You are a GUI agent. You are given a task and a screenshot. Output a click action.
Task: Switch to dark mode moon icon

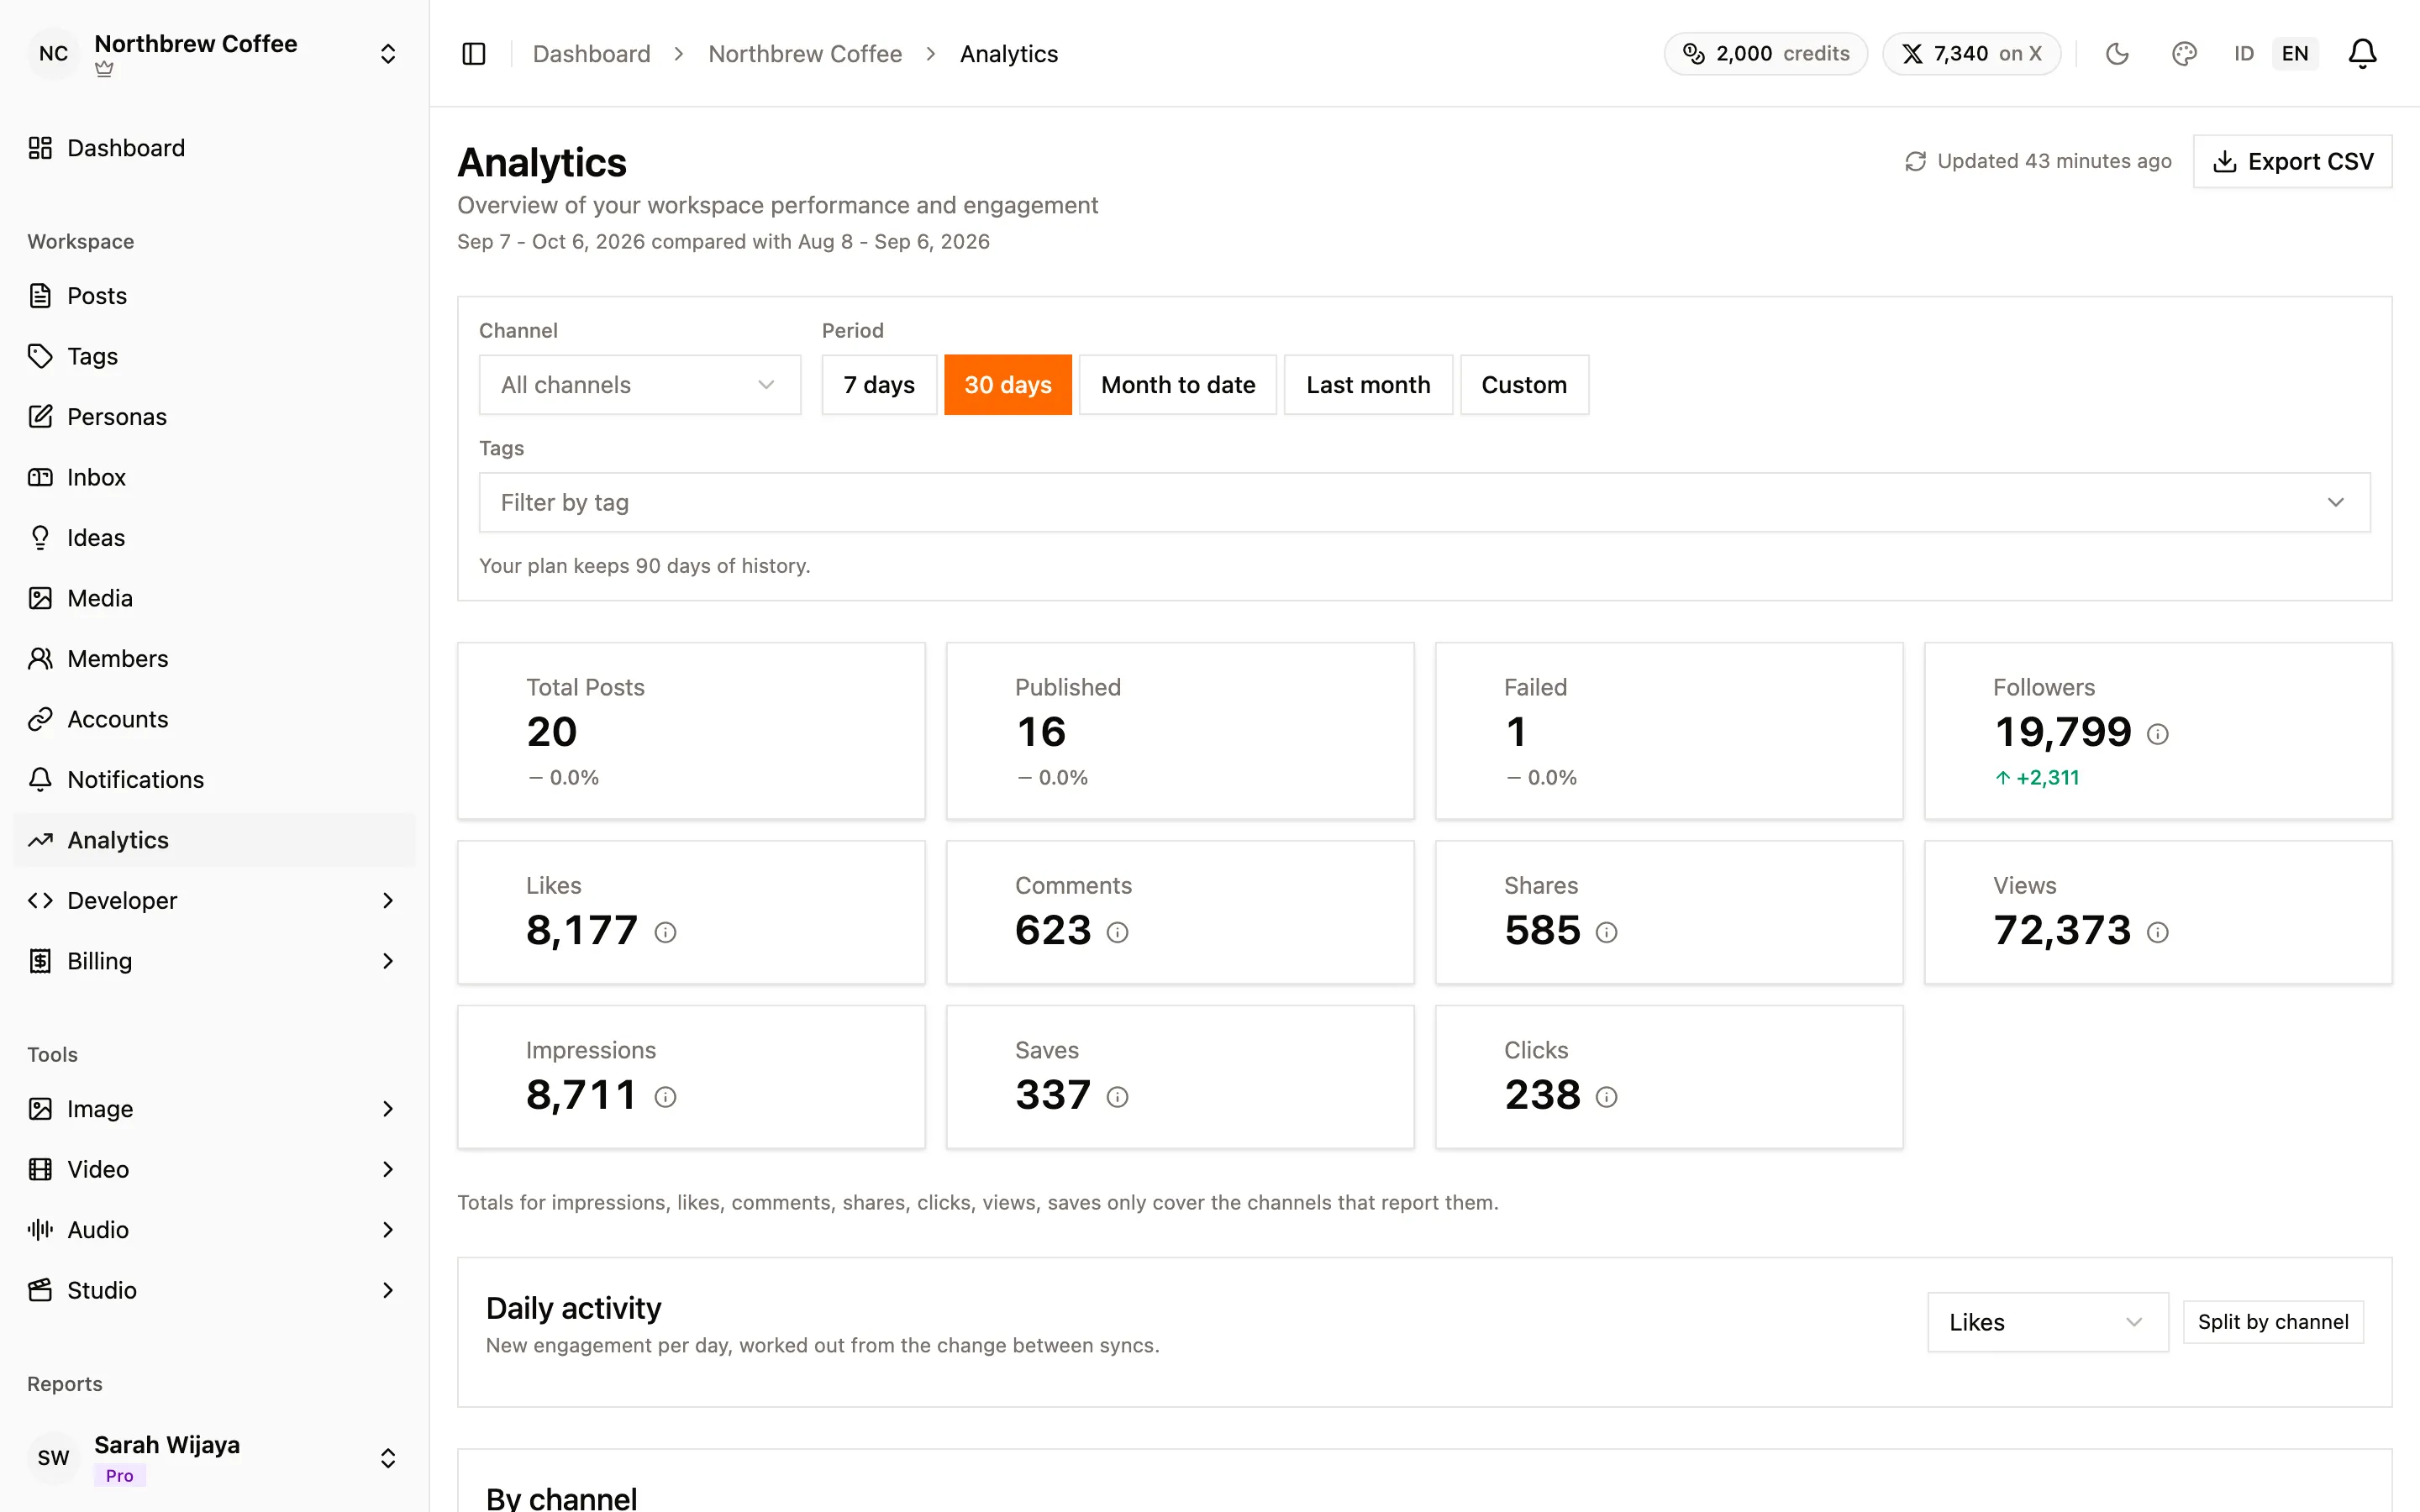2117,54
